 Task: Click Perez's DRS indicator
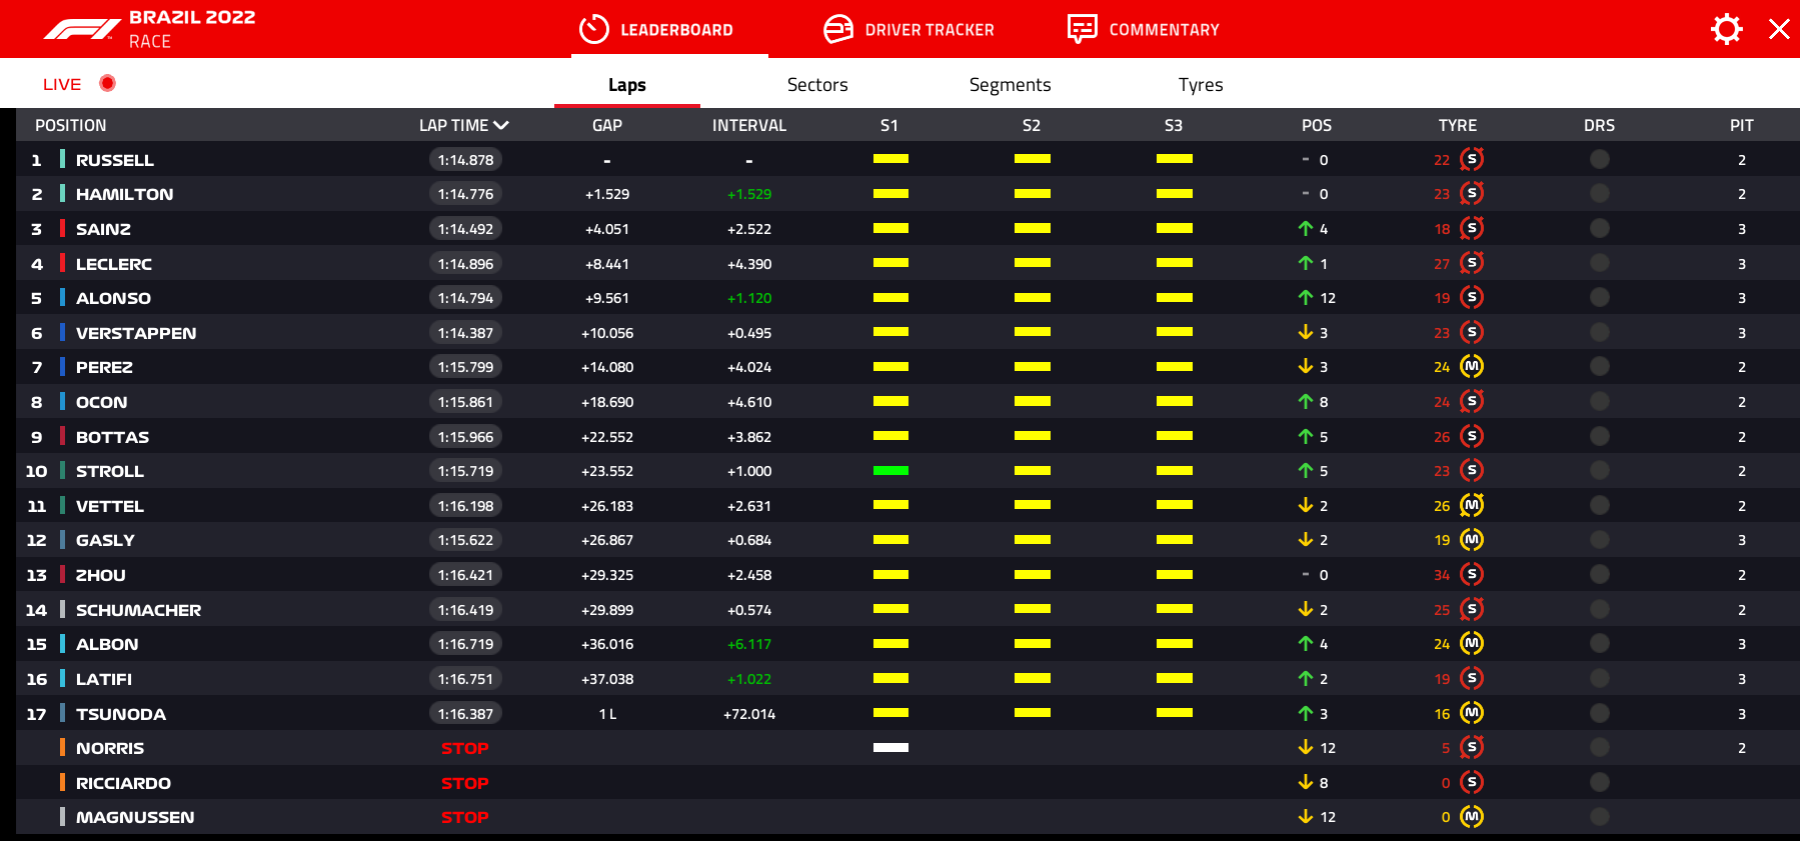point(1599,366)
